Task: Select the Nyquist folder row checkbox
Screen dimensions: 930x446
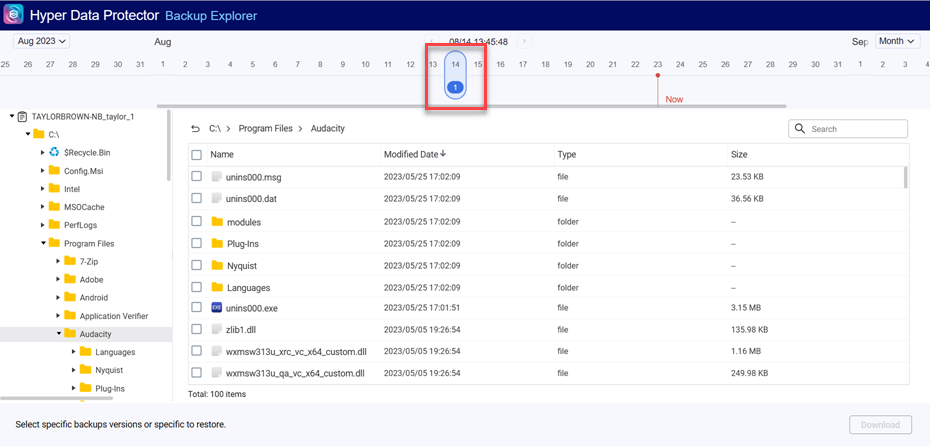Action: point(196,265)
